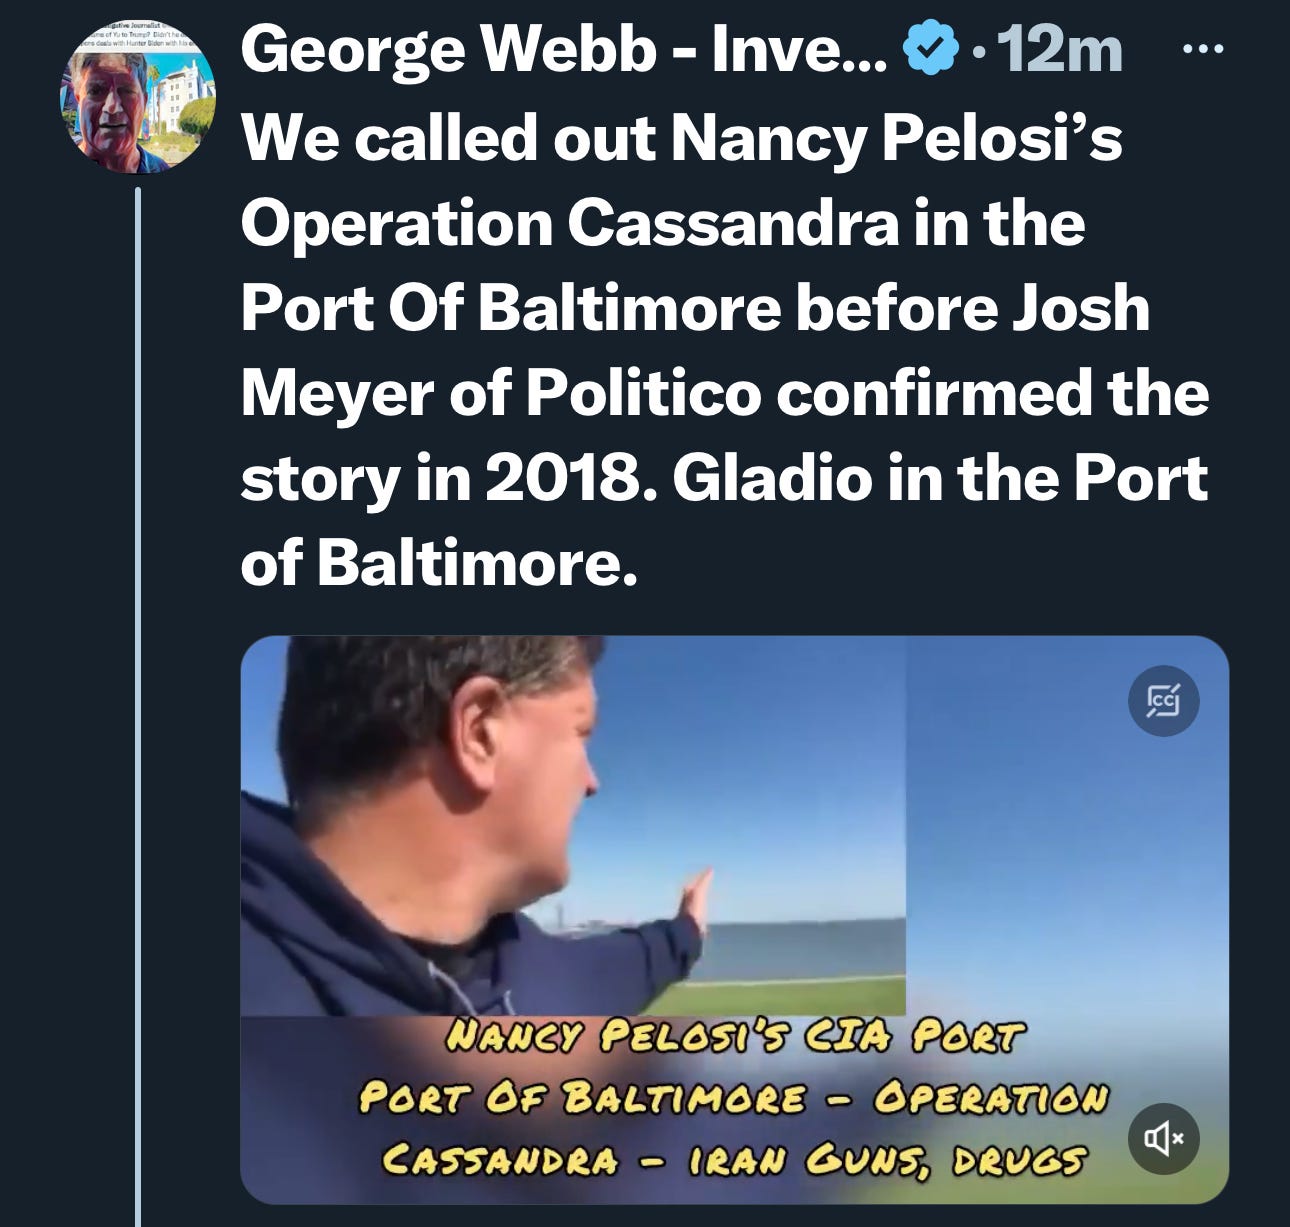
Task: Toggle closed captions on the video
Action: pos(1163,701)
